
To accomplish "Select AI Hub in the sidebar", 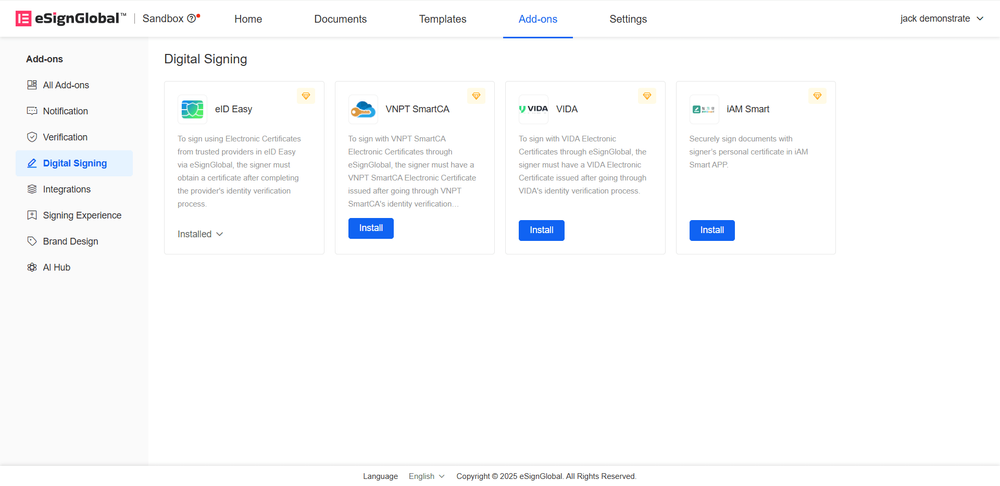I will point(56,267).
